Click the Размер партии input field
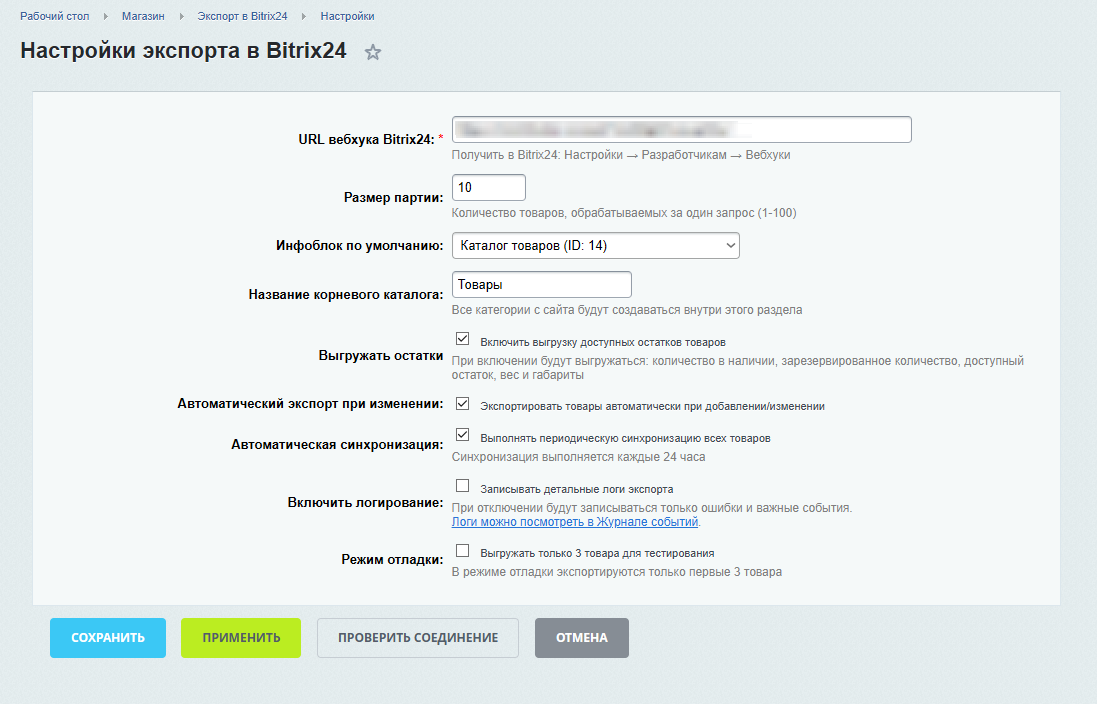Image resolution: width=1097 pixels, height=704 pixels. (x=488, y=188)
